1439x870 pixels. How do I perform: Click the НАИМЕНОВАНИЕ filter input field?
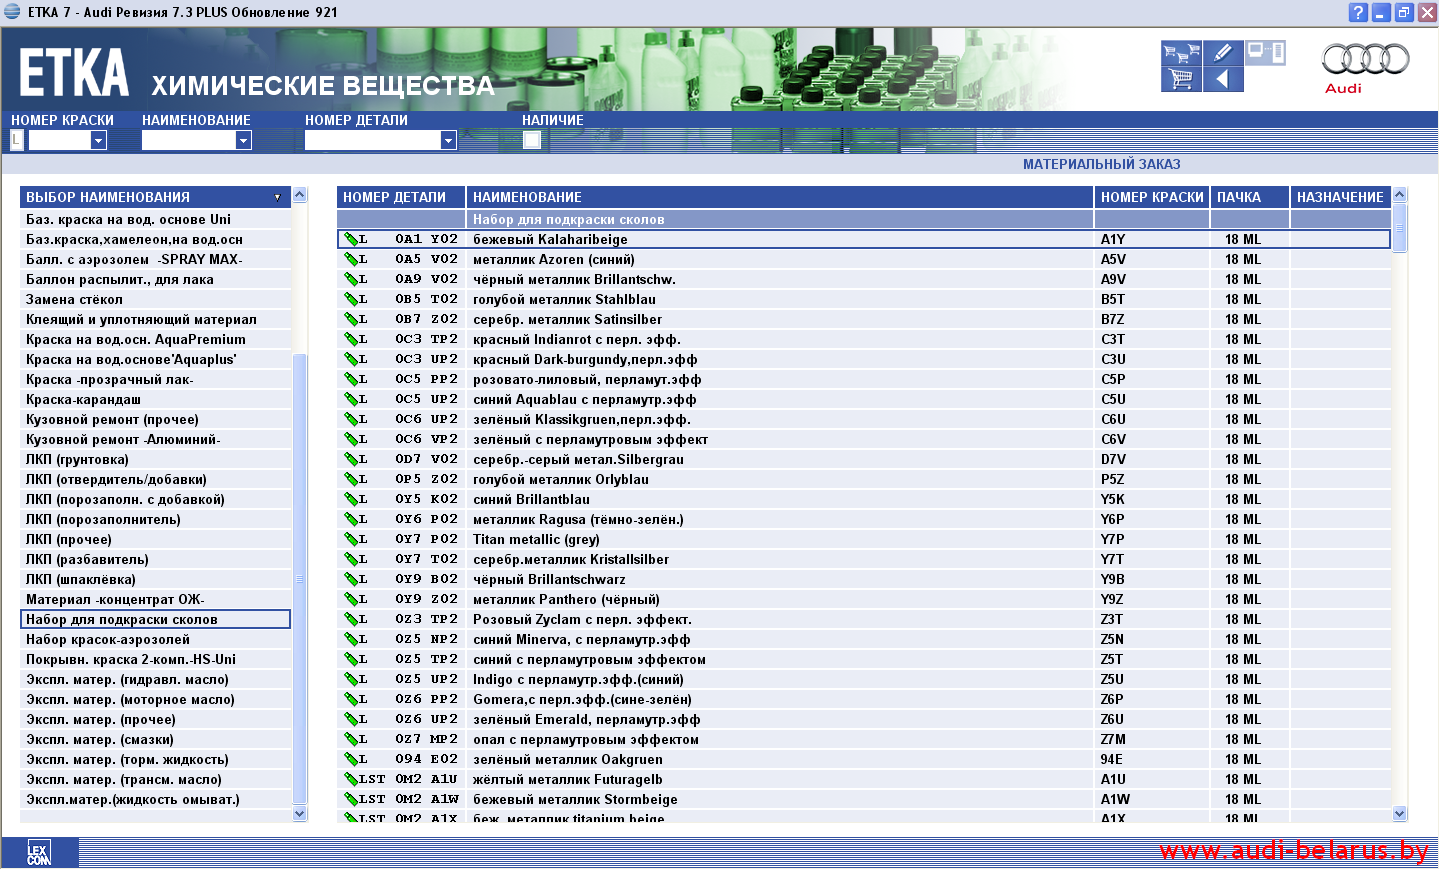click(189, 140)
